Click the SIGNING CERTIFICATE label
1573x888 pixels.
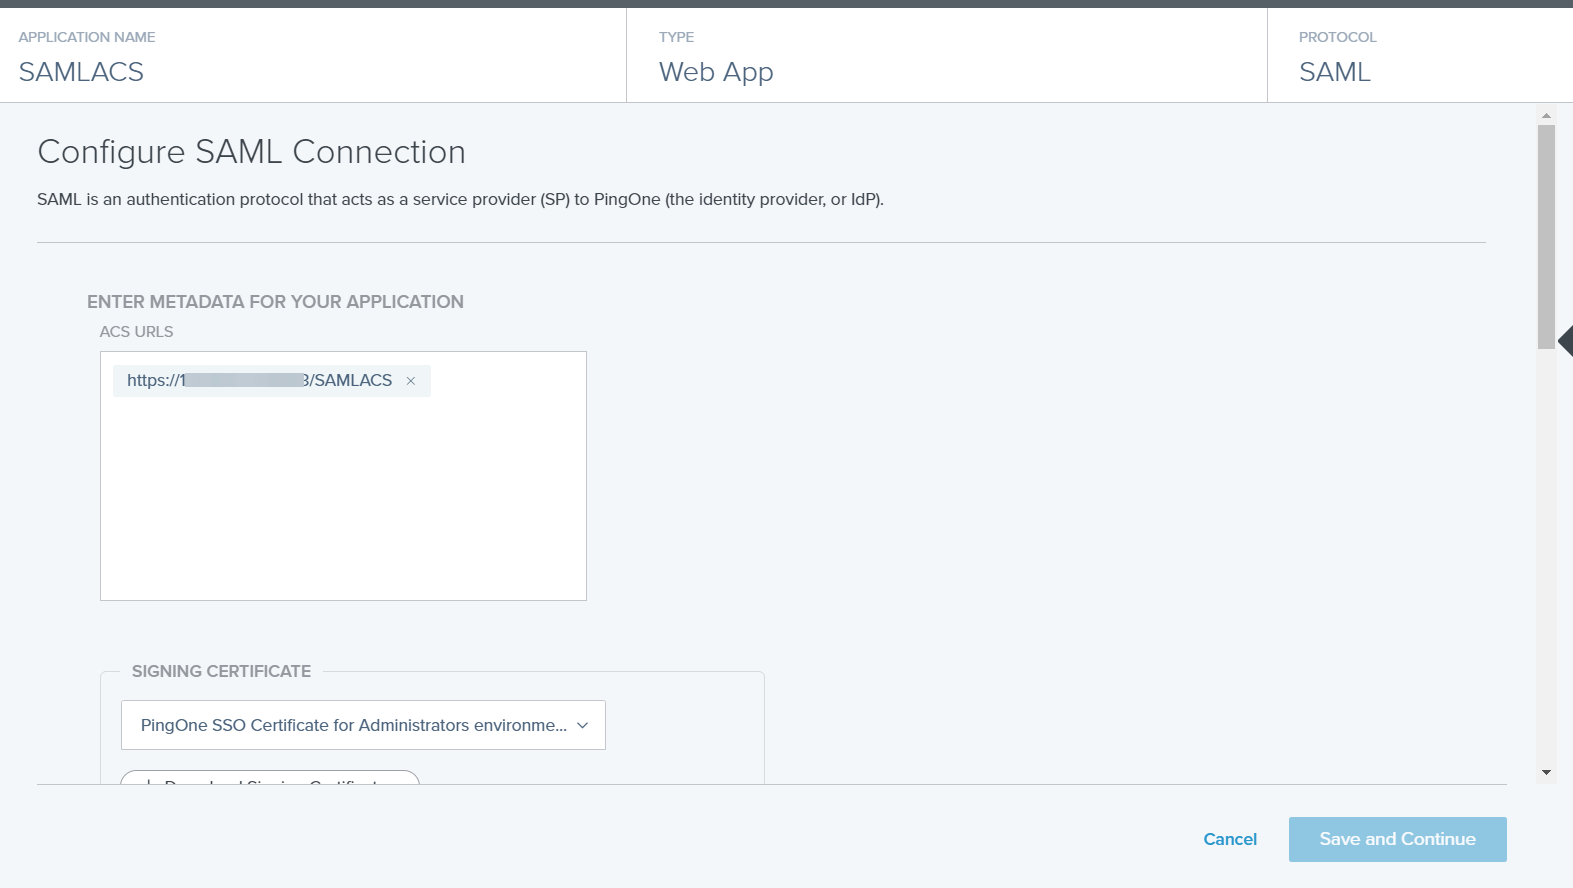tap(221, 671)
